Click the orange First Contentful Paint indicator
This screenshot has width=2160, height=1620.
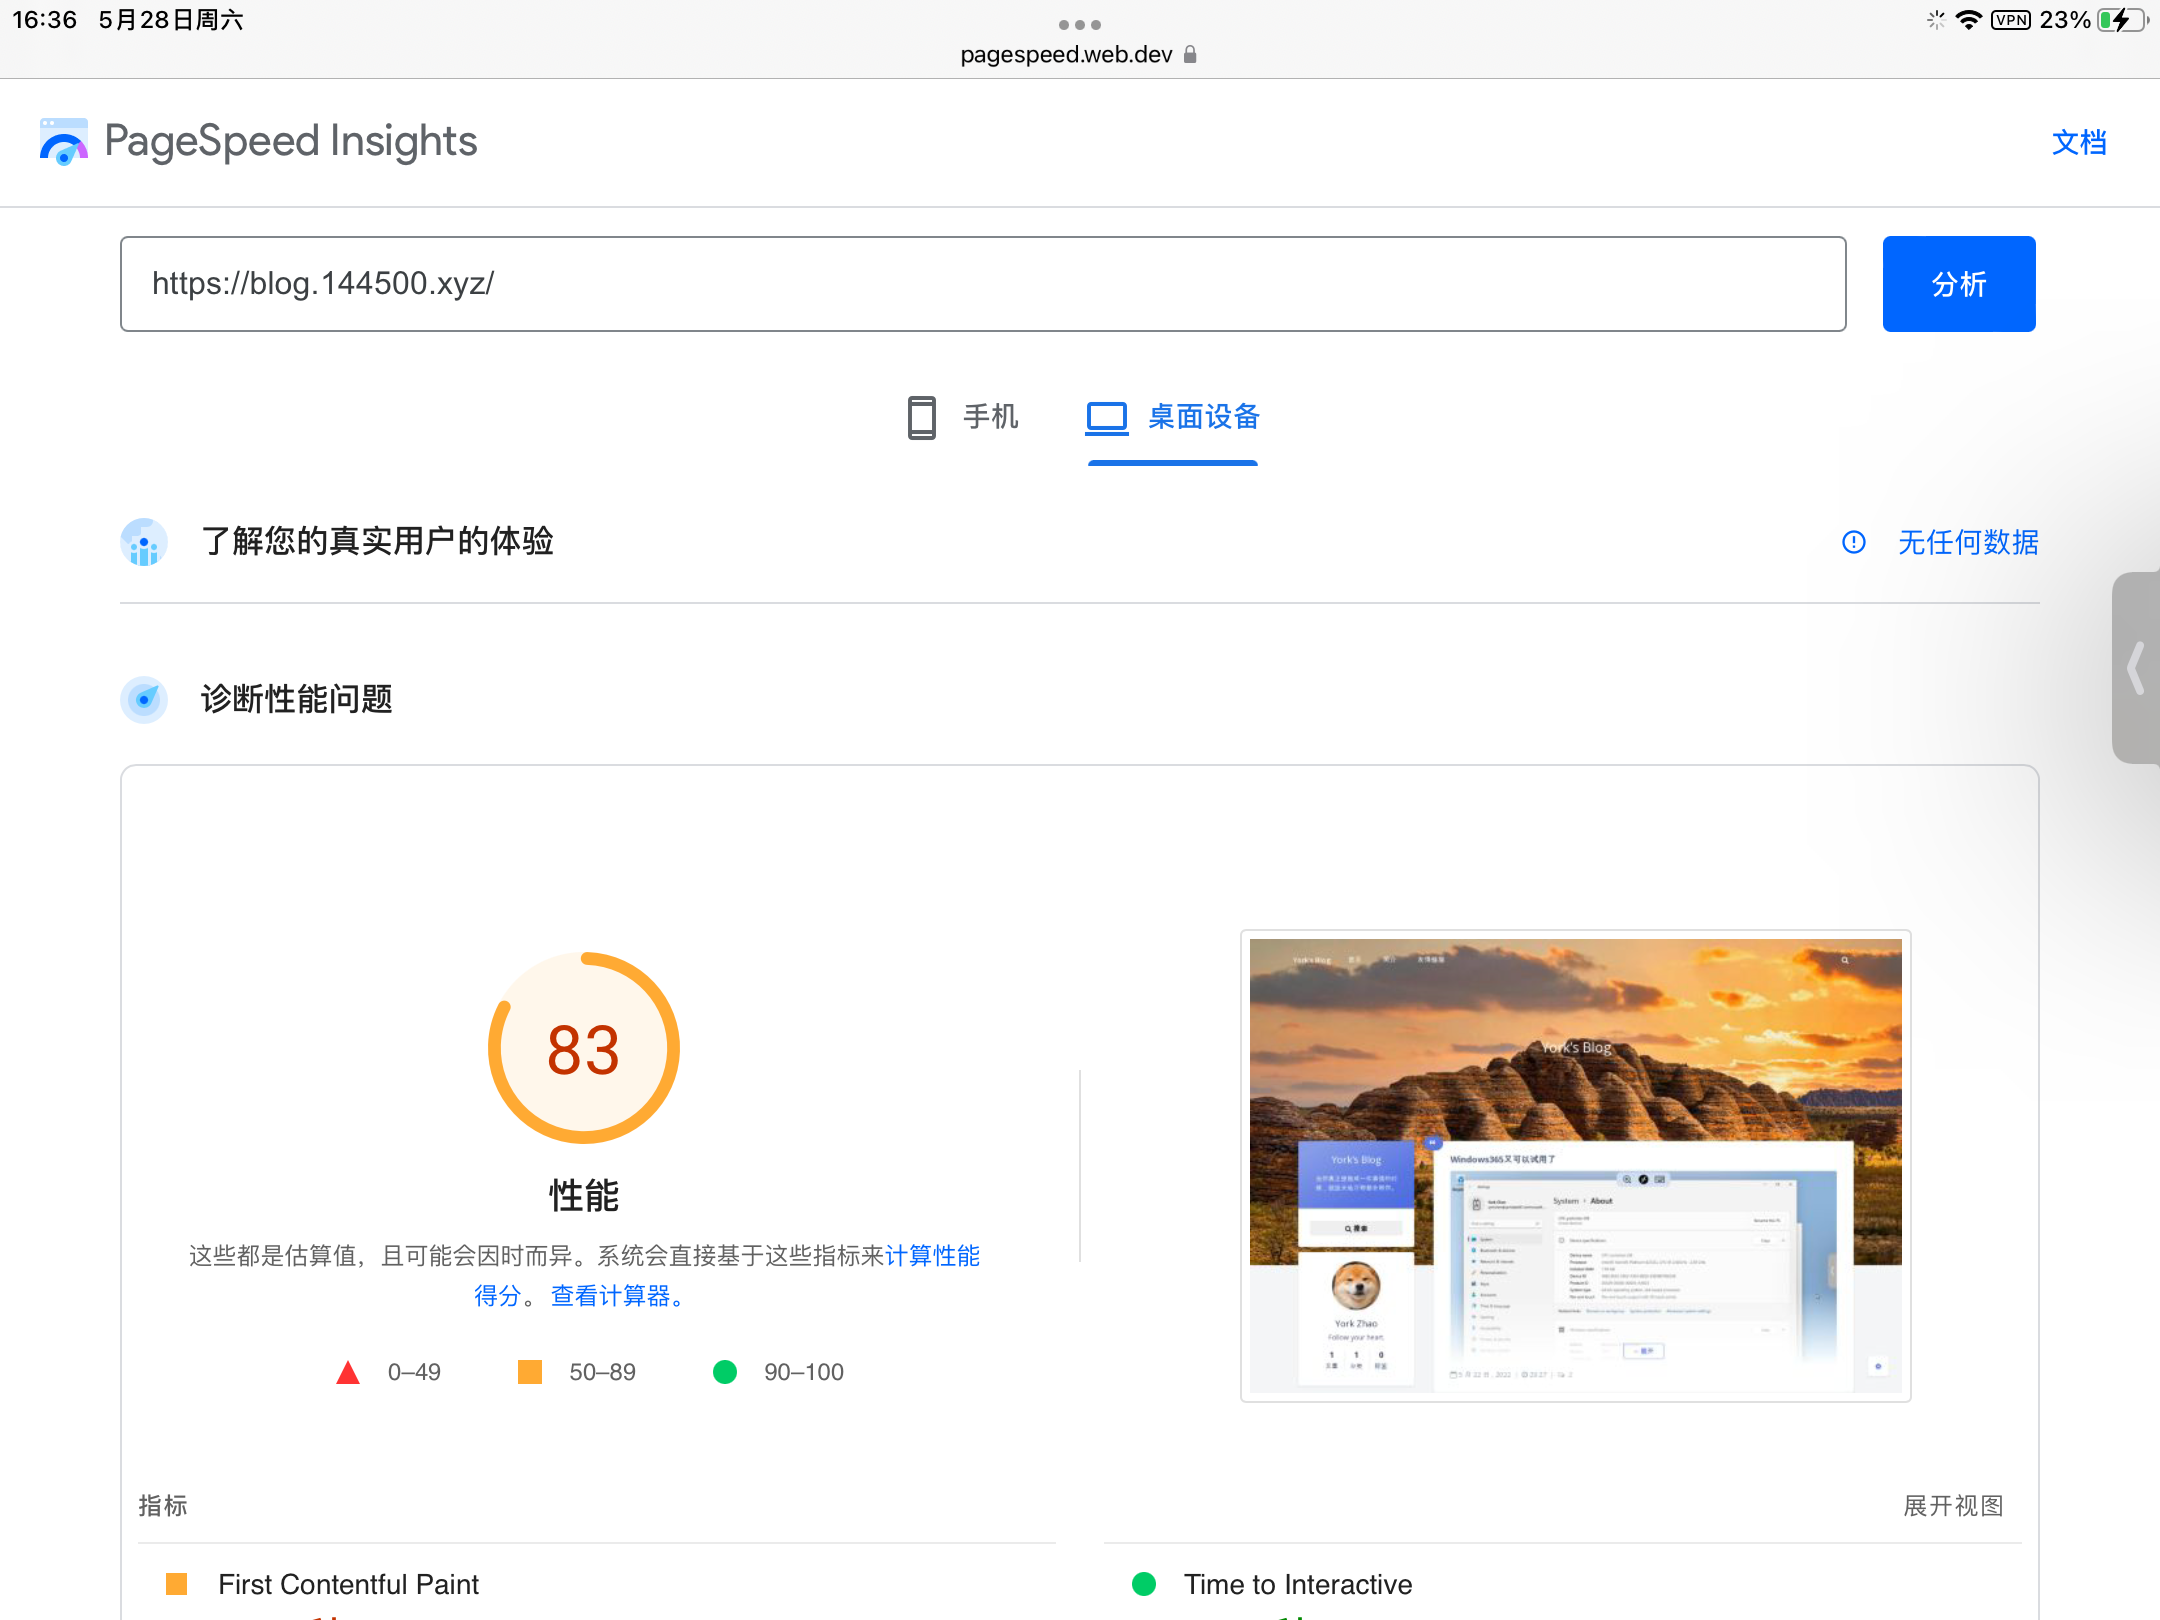(x=177, y=1584)
